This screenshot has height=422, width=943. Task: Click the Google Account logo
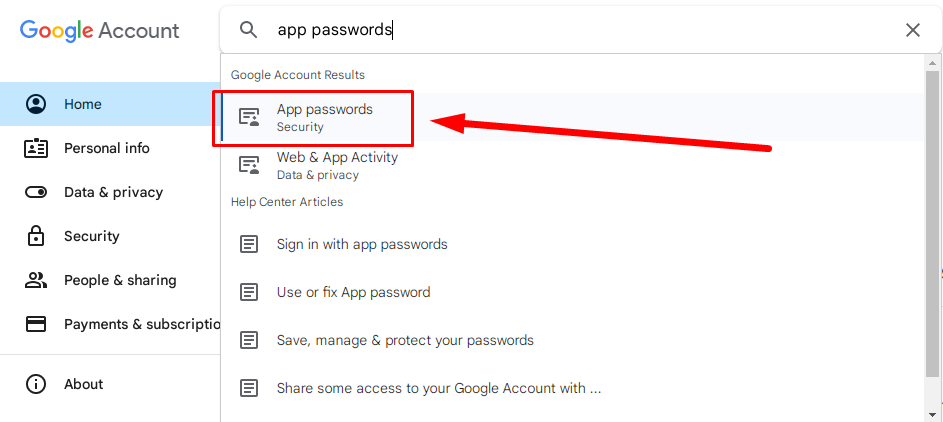tap(100, 30)
